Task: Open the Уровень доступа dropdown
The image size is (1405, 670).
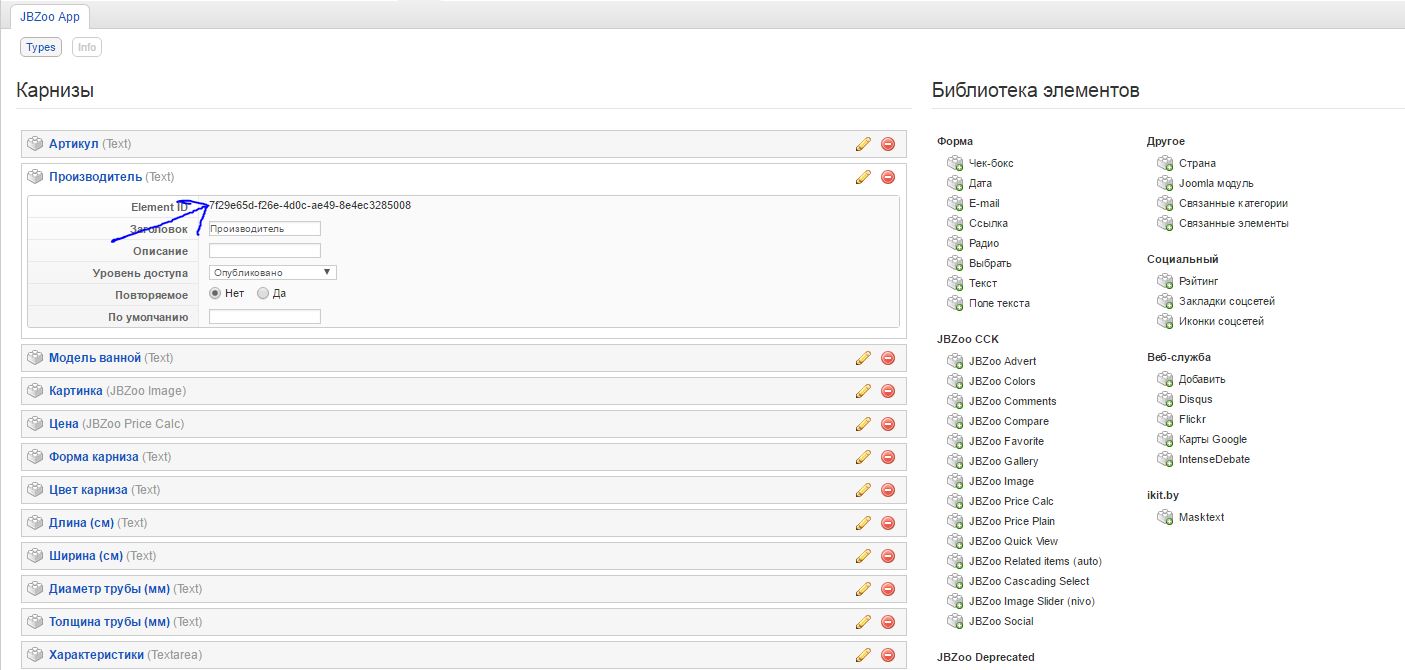Action: click(x=272, y=272)
